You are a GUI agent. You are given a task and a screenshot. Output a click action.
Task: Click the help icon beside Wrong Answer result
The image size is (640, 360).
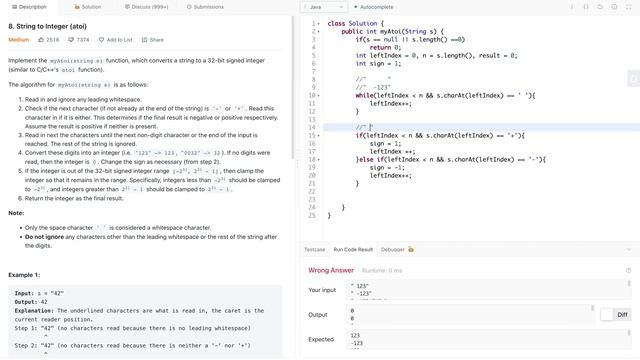(x=629, y=270)
